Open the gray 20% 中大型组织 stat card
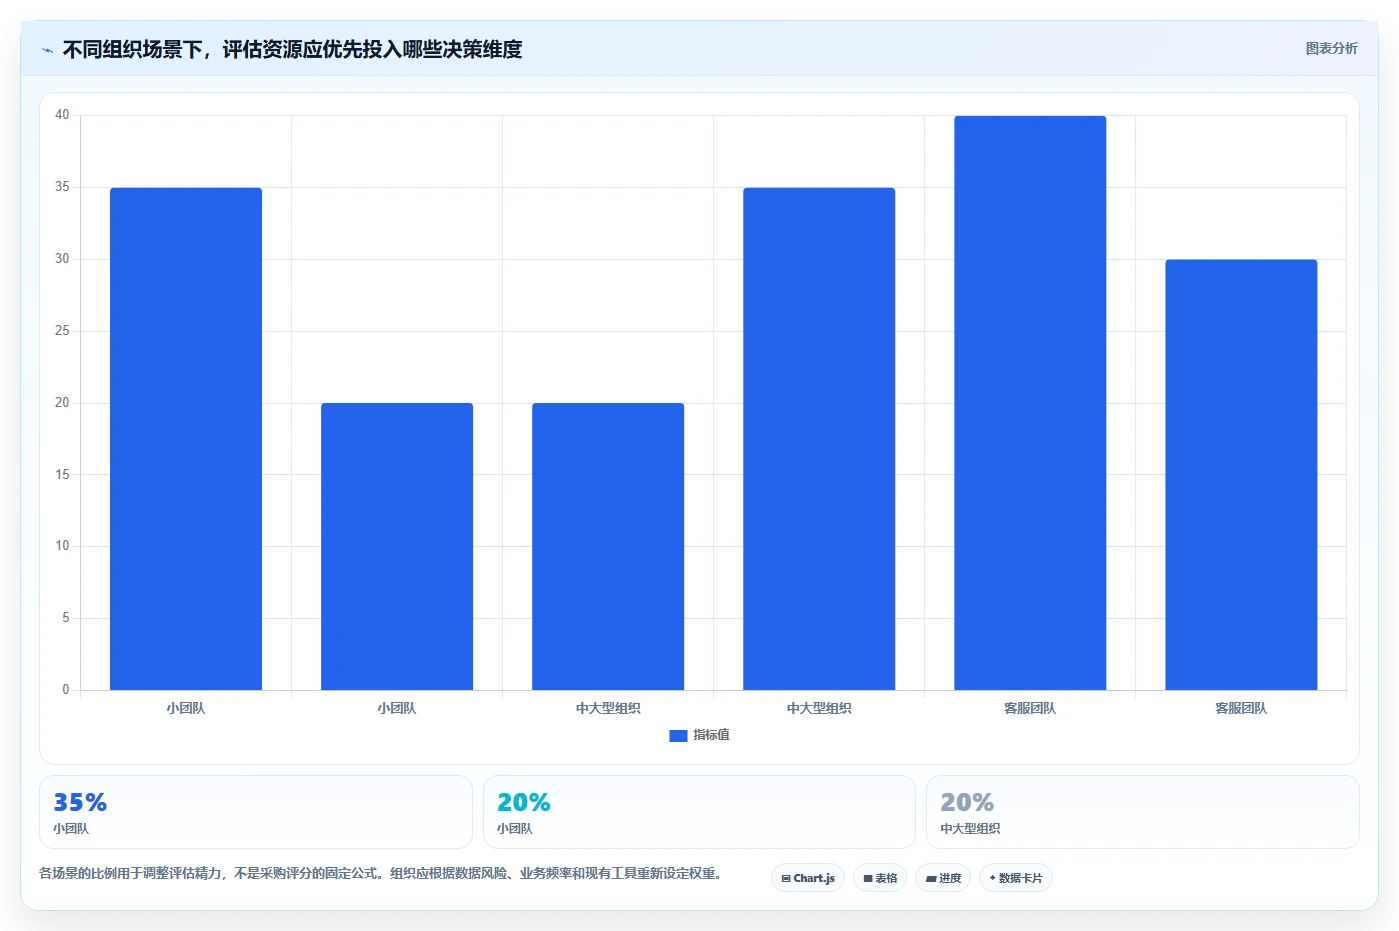The width and height of the screenshot is (1399, 931). coord(1143,812)
